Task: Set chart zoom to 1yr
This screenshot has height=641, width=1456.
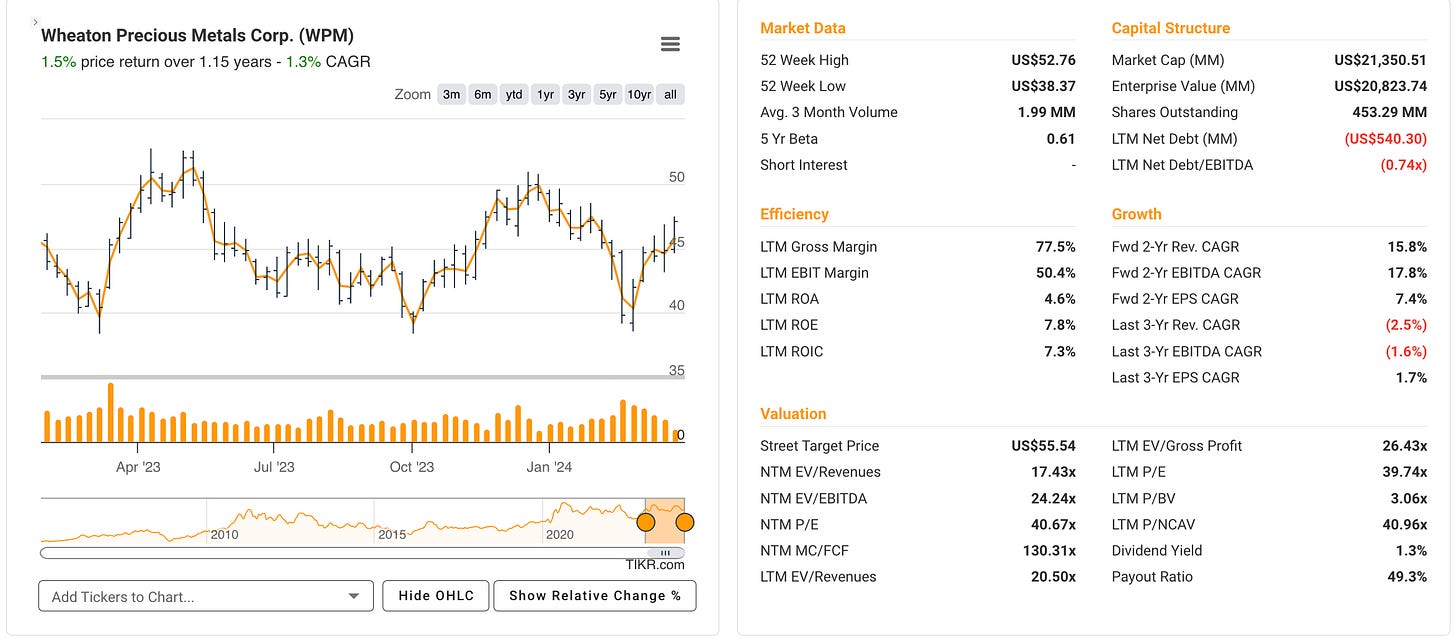Action: pos(545,95)
